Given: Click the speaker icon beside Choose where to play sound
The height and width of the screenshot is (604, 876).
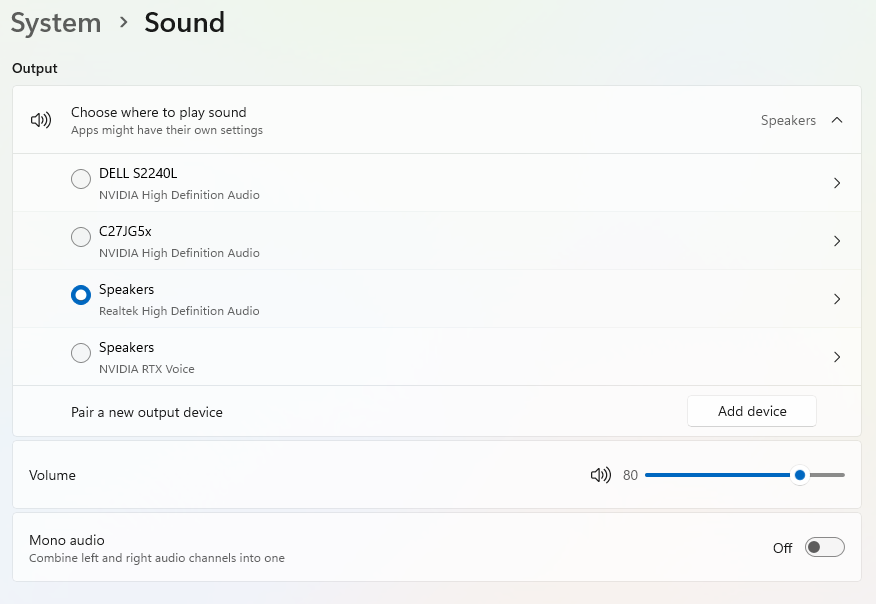Looking at the screenshot, I should point(40,120).
